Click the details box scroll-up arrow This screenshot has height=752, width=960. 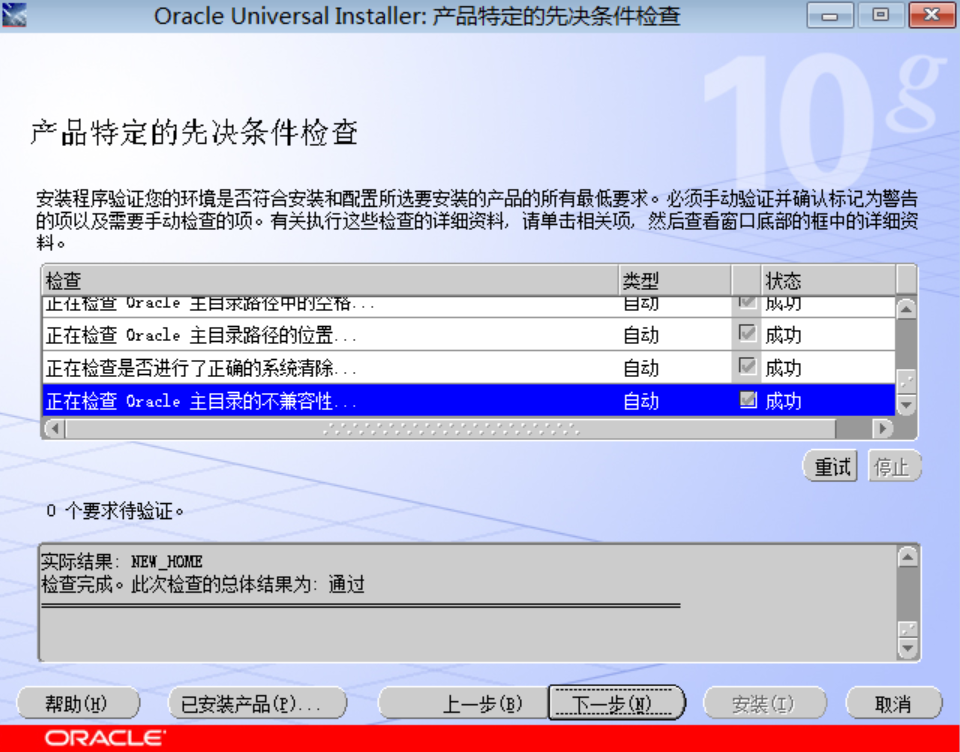point(907,557)
